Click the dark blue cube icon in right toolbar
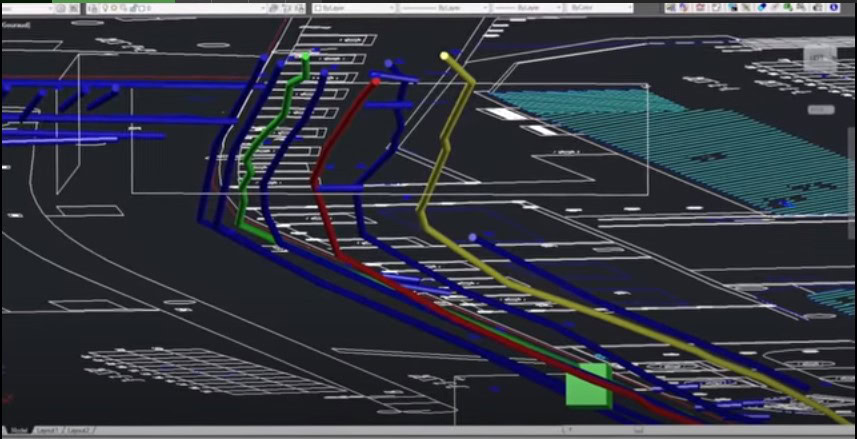Screen dimensions: 857x439 pos(732,8)
